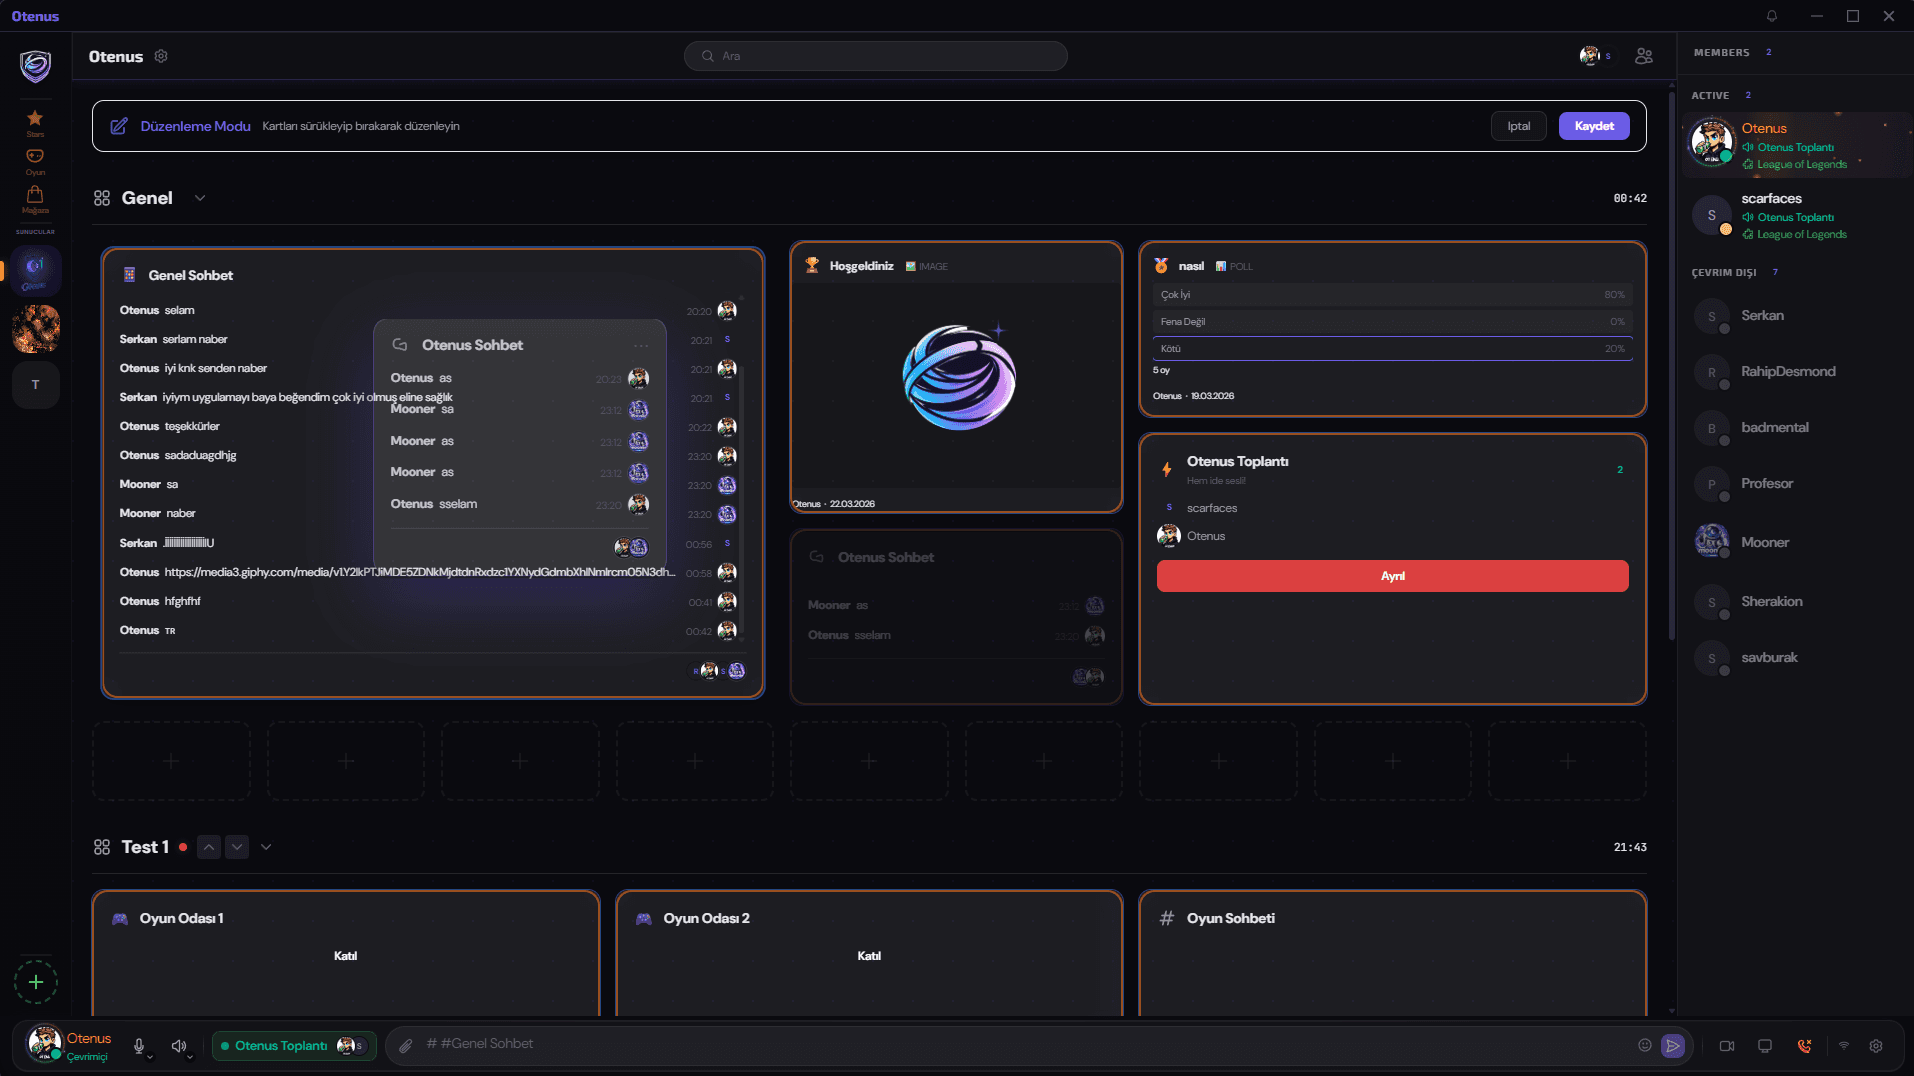Viewport: 1914px width, 1076px height.
Task: Click the red Ayrıl leave button
Action: [1392, 576]
